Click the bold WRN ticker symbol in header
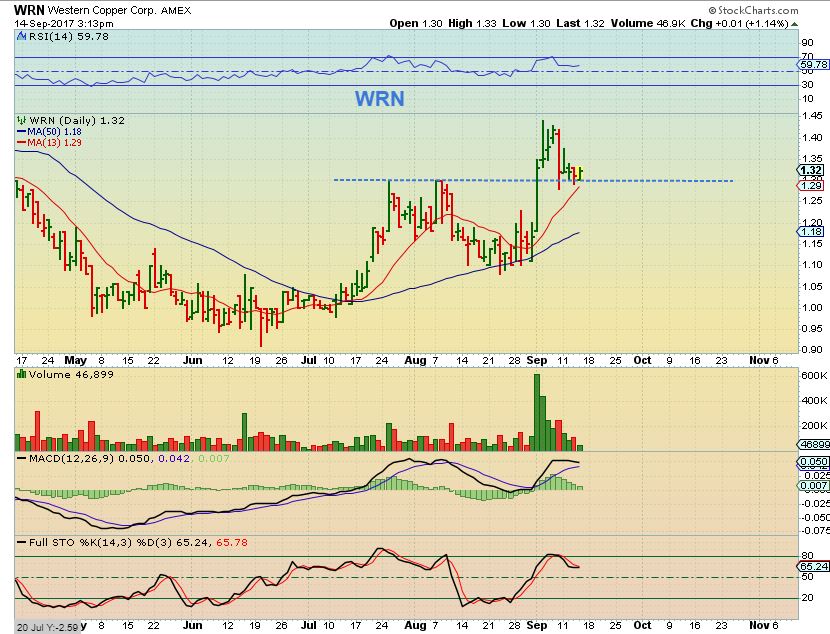The height and width of the screenshot is (634, 830). [x=29, y=10]
